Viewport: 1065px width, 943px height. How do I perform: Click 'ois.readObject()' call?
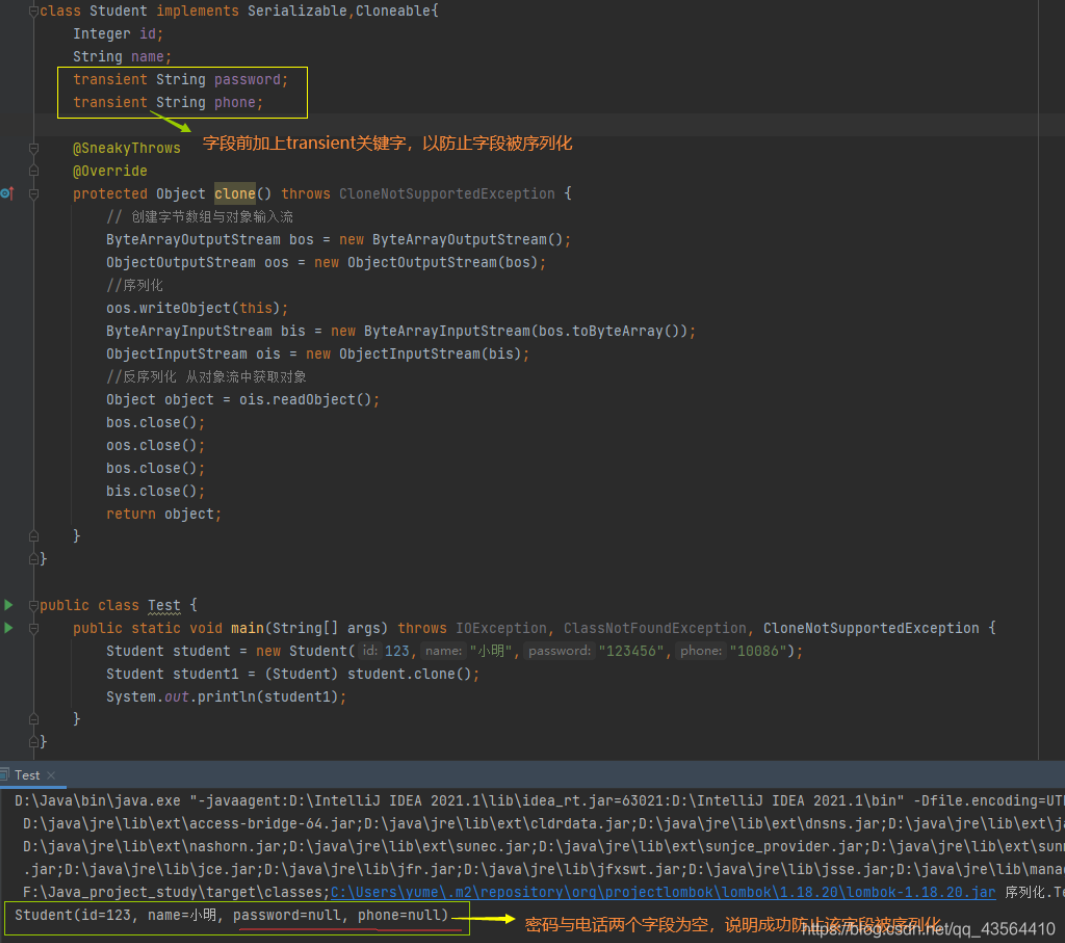tap(305, 399)
